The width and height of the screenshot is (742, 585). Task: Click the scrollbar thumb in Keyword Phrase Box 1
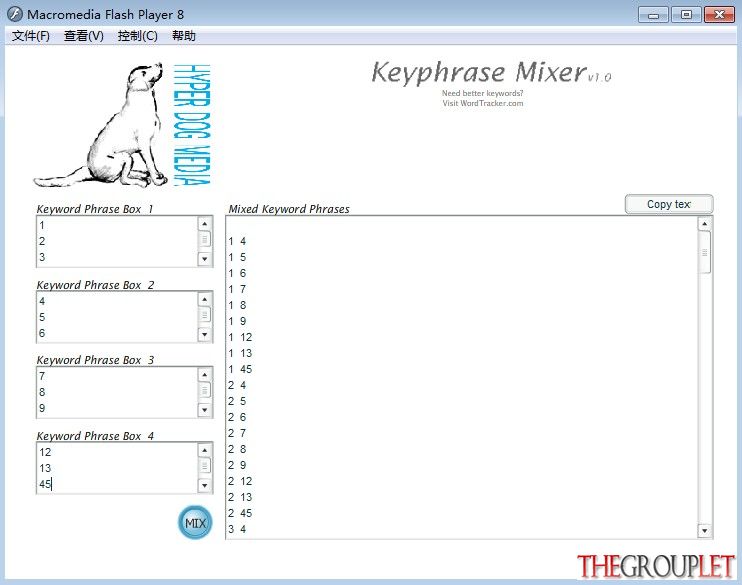click(x=204, y=239)
